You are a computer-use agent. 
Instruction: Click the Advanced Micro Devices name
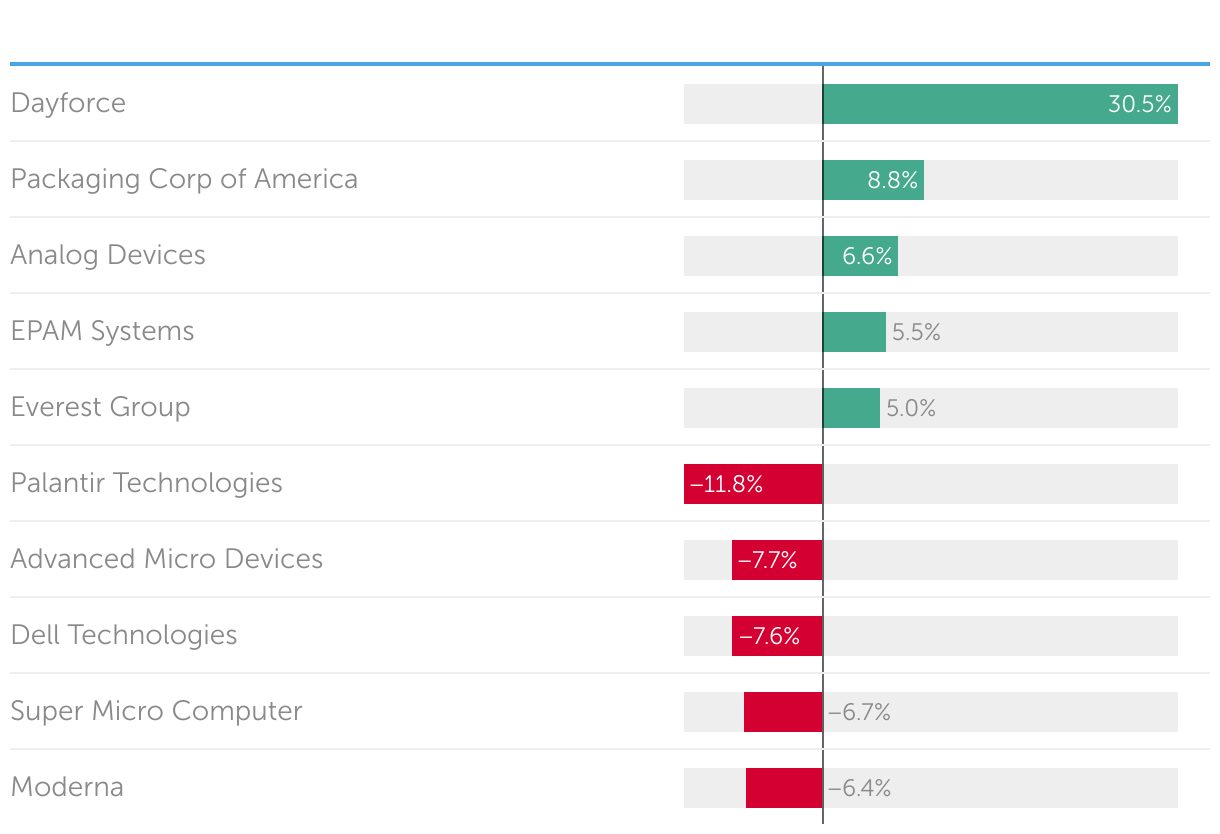tap(167, 559)
